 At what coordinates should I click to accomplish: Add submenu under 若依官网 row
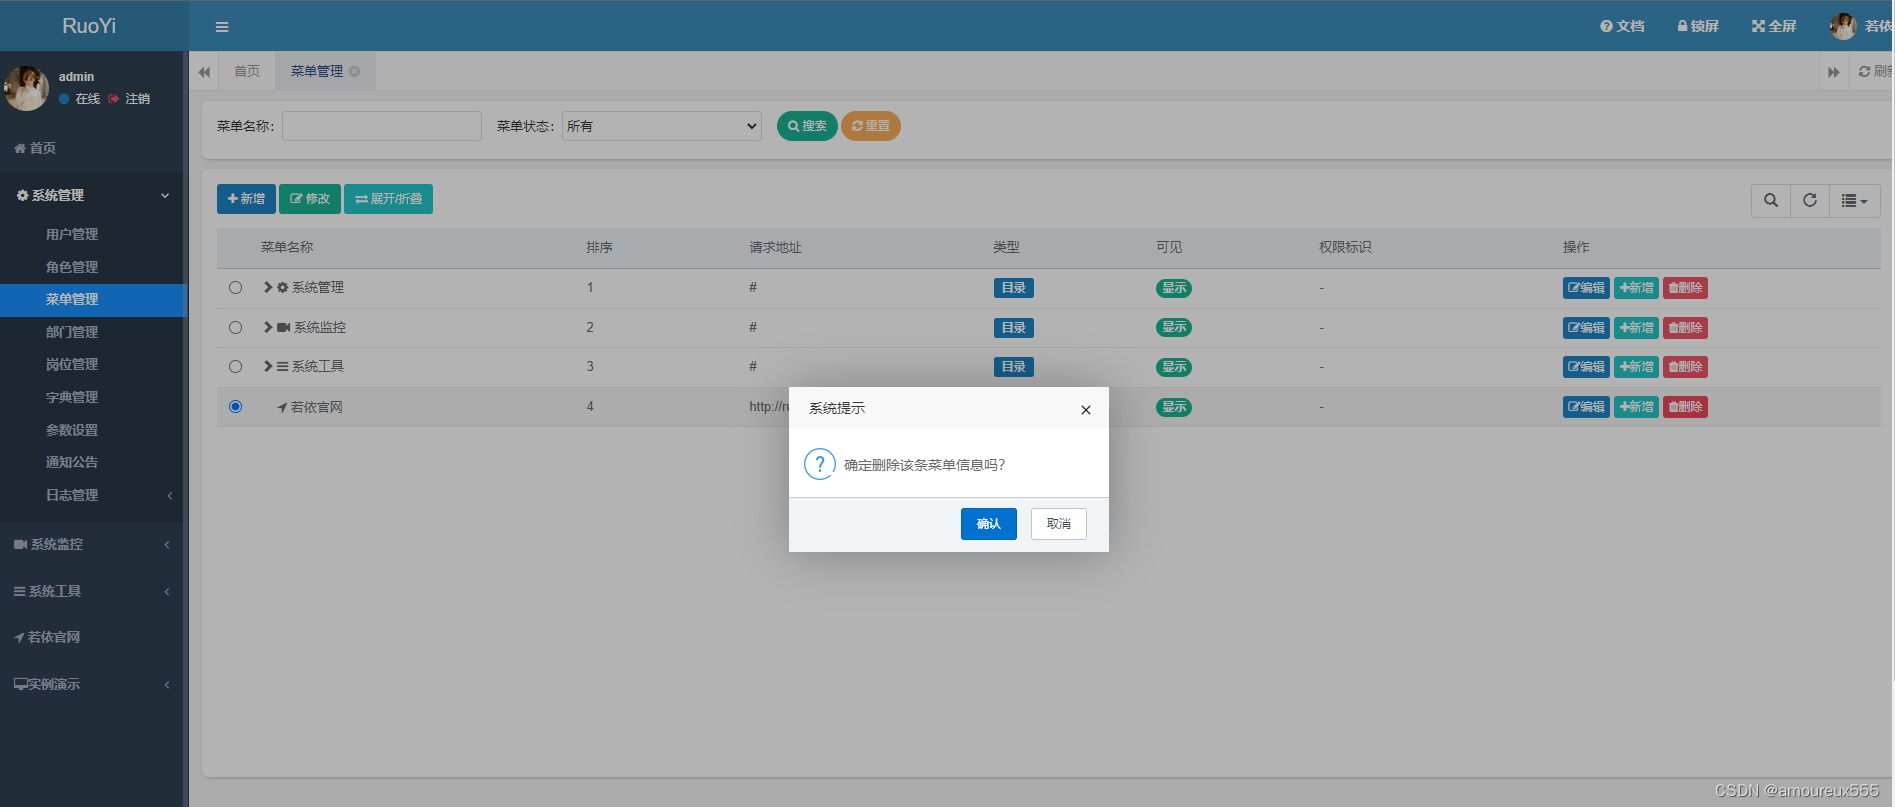pos(1637,407)
